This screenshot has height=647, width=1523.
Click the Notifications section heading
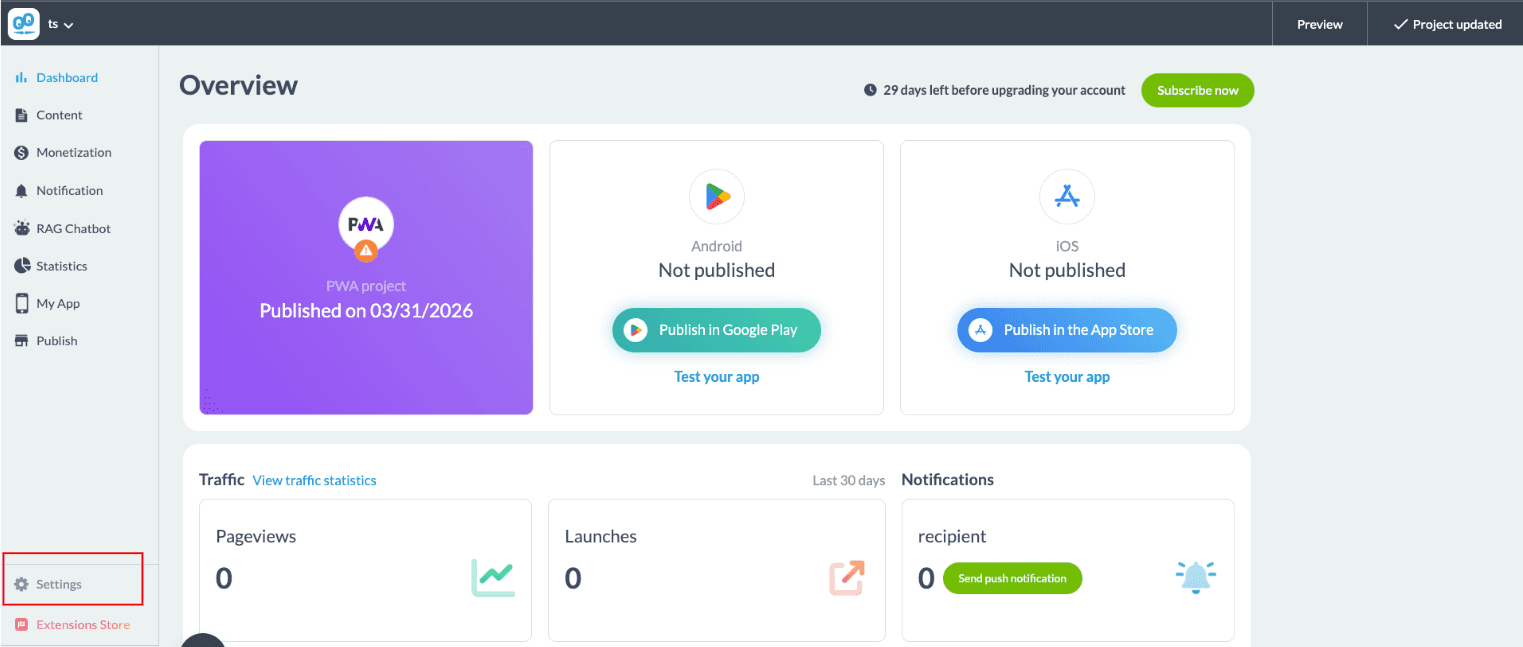947,480
